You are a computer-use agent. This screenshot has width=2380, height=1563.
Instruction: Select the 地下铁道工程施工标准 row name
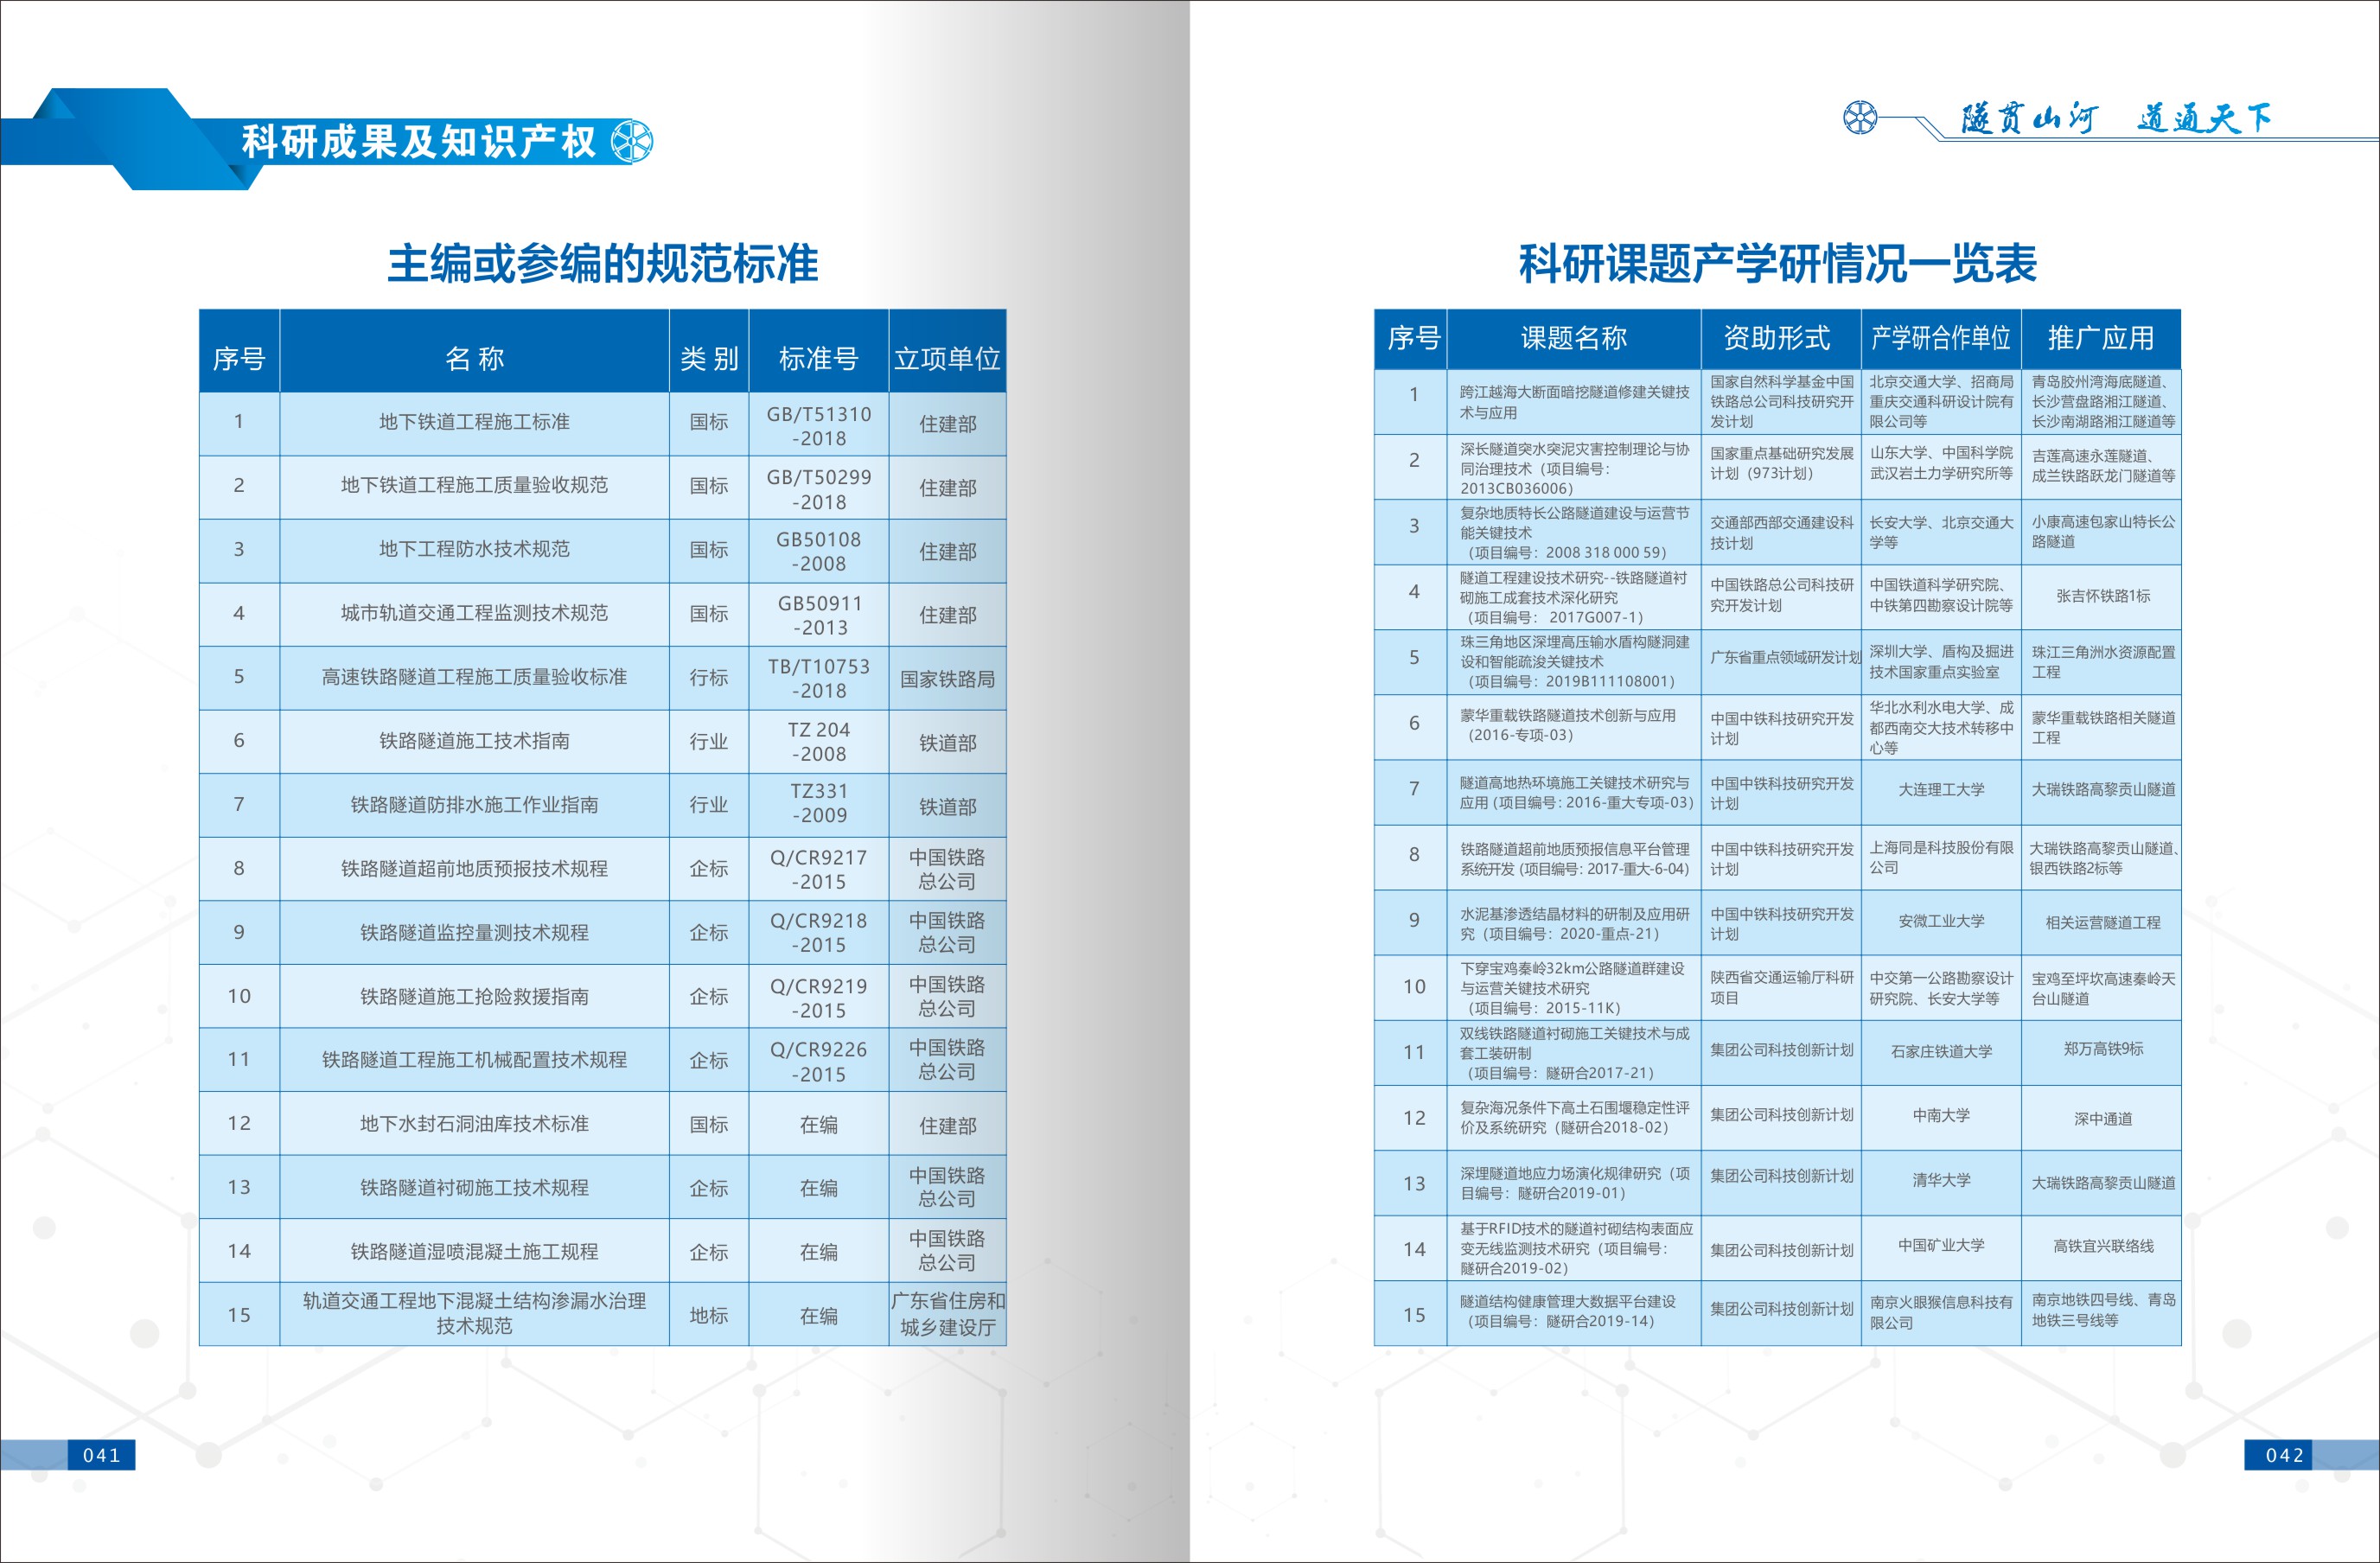[474, 422]
